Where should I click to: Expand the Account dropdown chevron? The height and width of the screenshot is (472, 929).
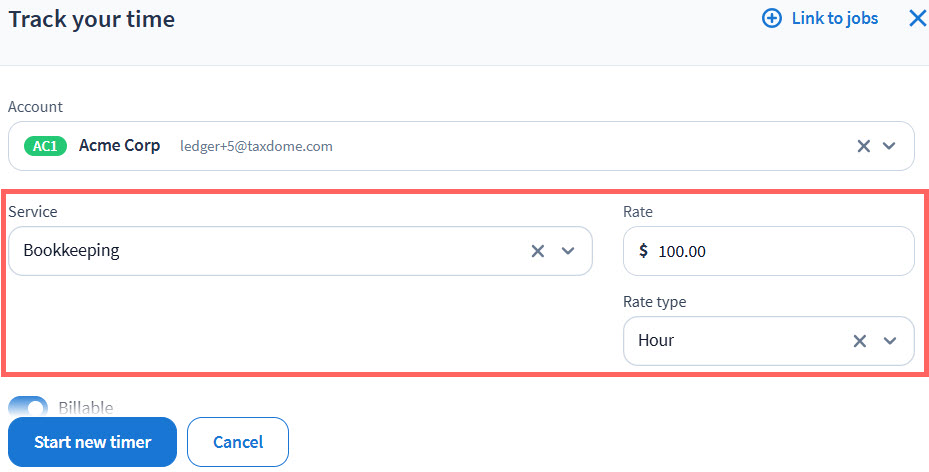890,146
